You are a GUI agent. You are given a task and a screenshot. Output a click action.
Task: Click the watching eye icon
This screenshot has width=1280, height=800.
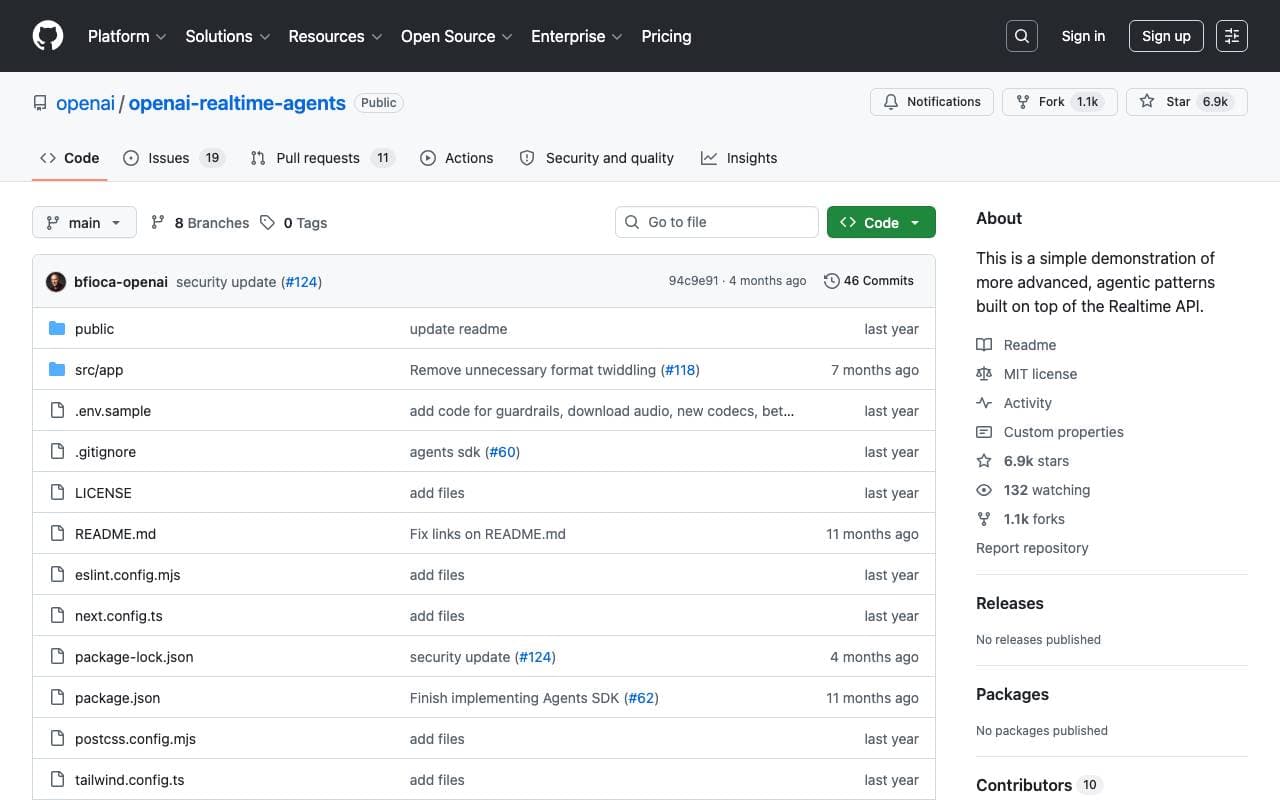tap(984, 490)
